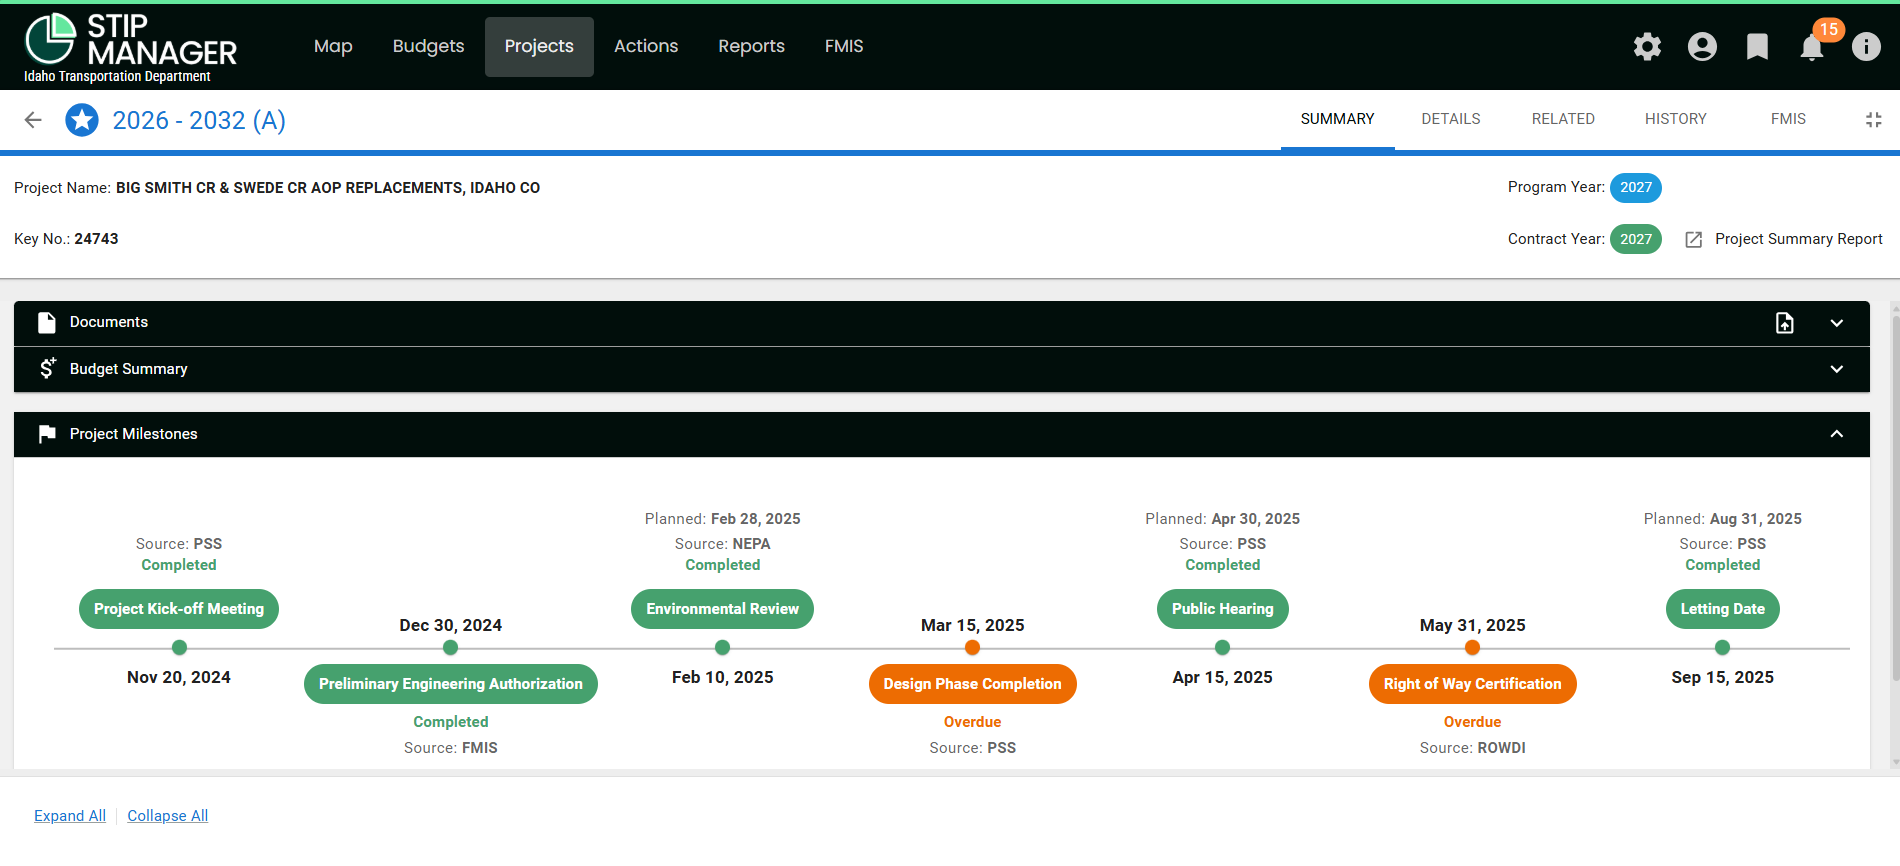
Task: Click the Program Year 2027 badge
Action: 1636,188
